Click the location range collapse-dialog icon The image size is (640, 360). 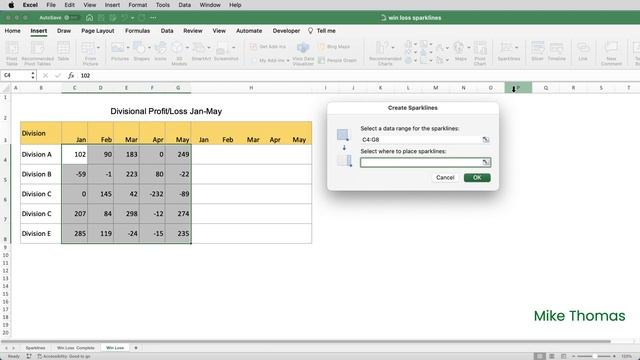[486, 162]
